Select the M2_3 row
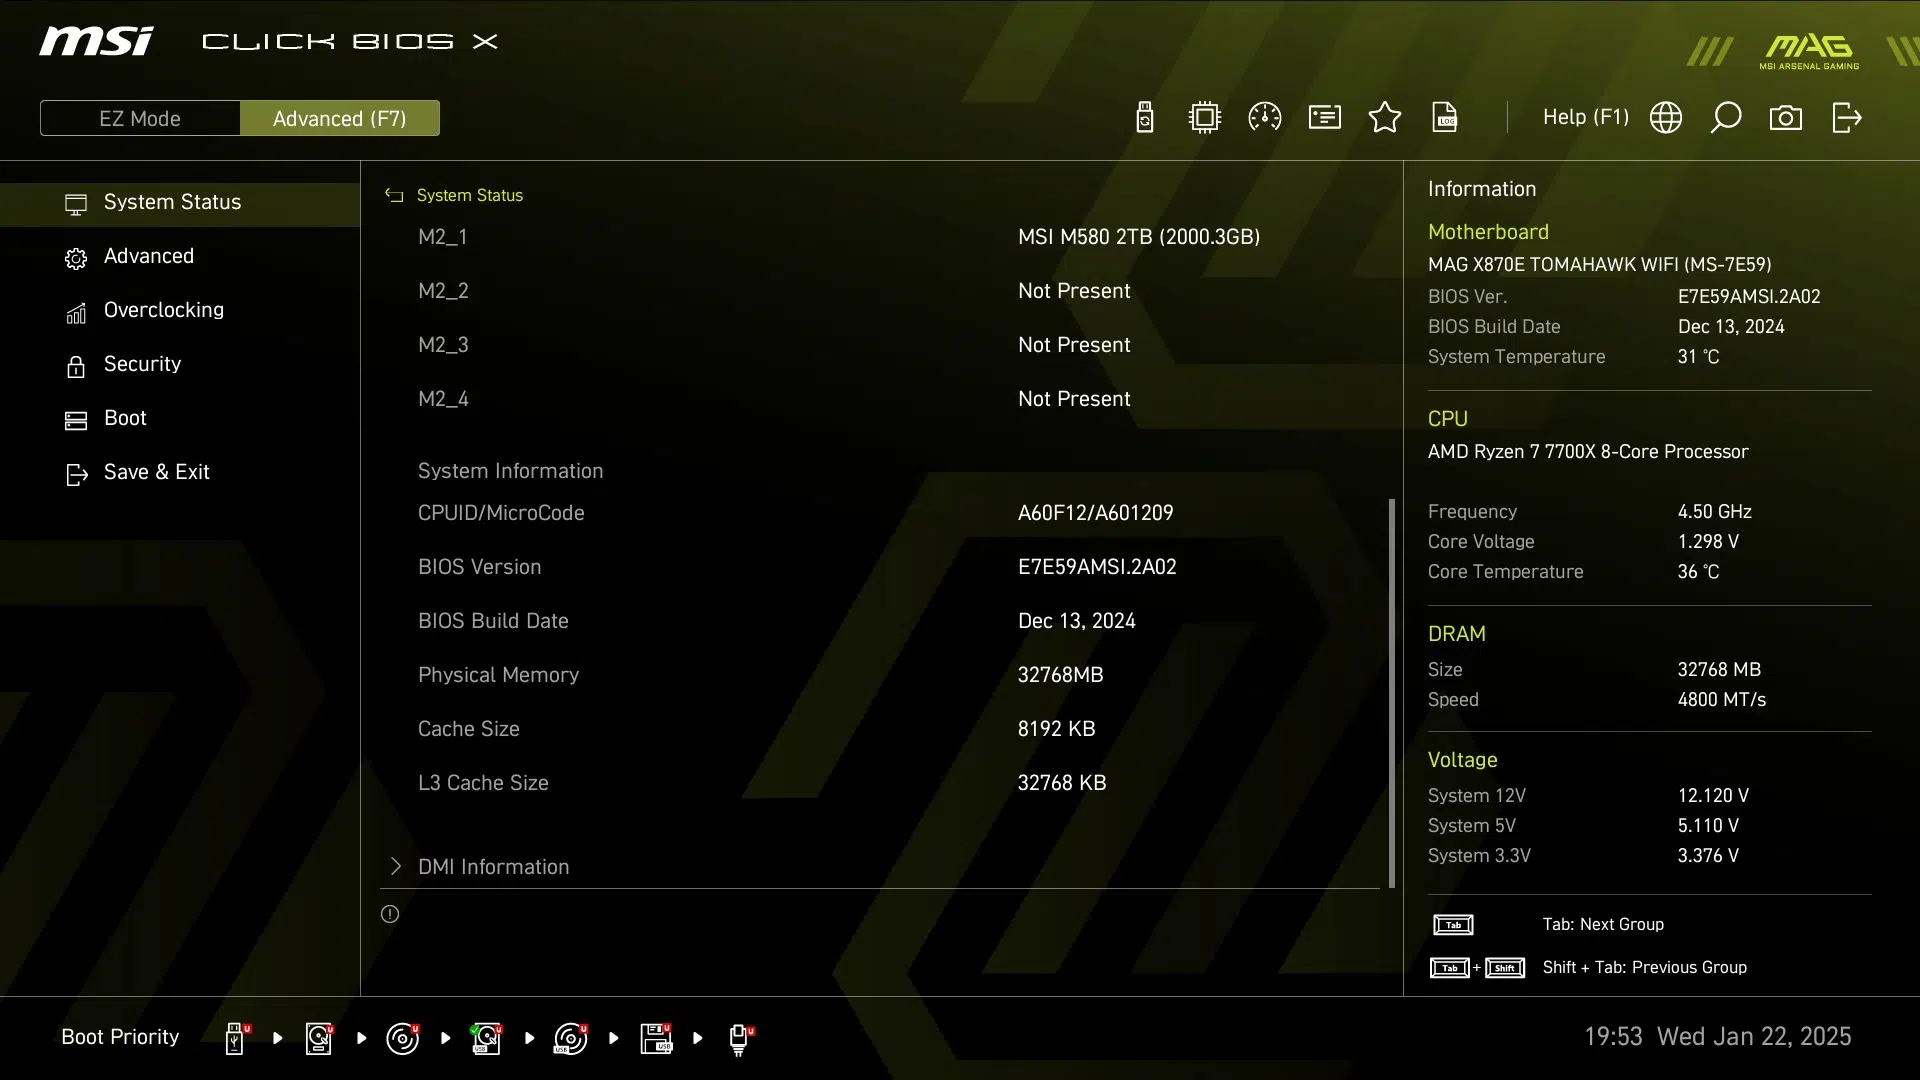This screenshot has height=1080, width=1920. pos(880,345)
